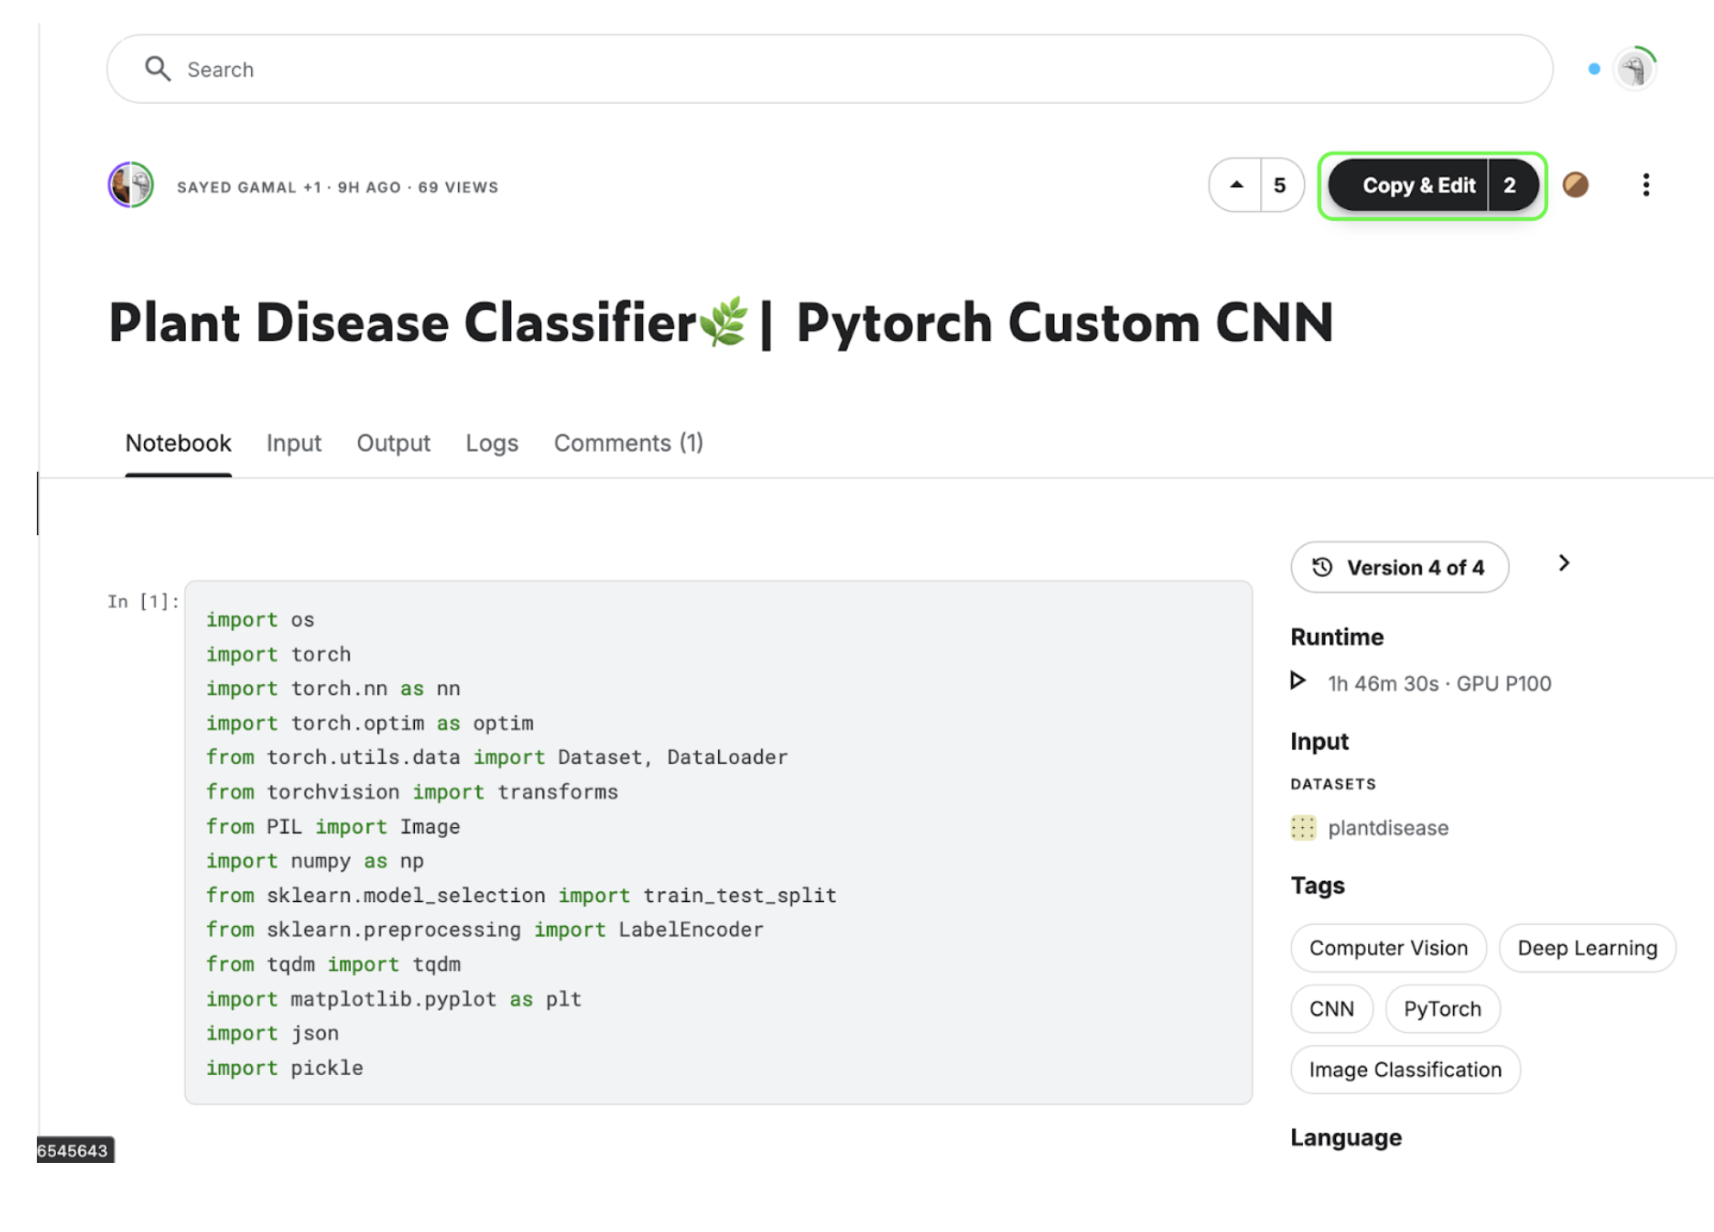The width and height of the screenshot is (1714, 1232).
Task: Select the PyTorch tag chip
Action: point(1441,1009)
